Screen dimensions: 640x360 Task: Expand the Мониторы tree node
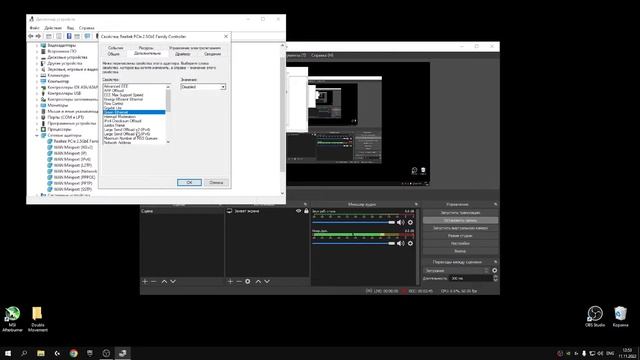tap(37, 105)
